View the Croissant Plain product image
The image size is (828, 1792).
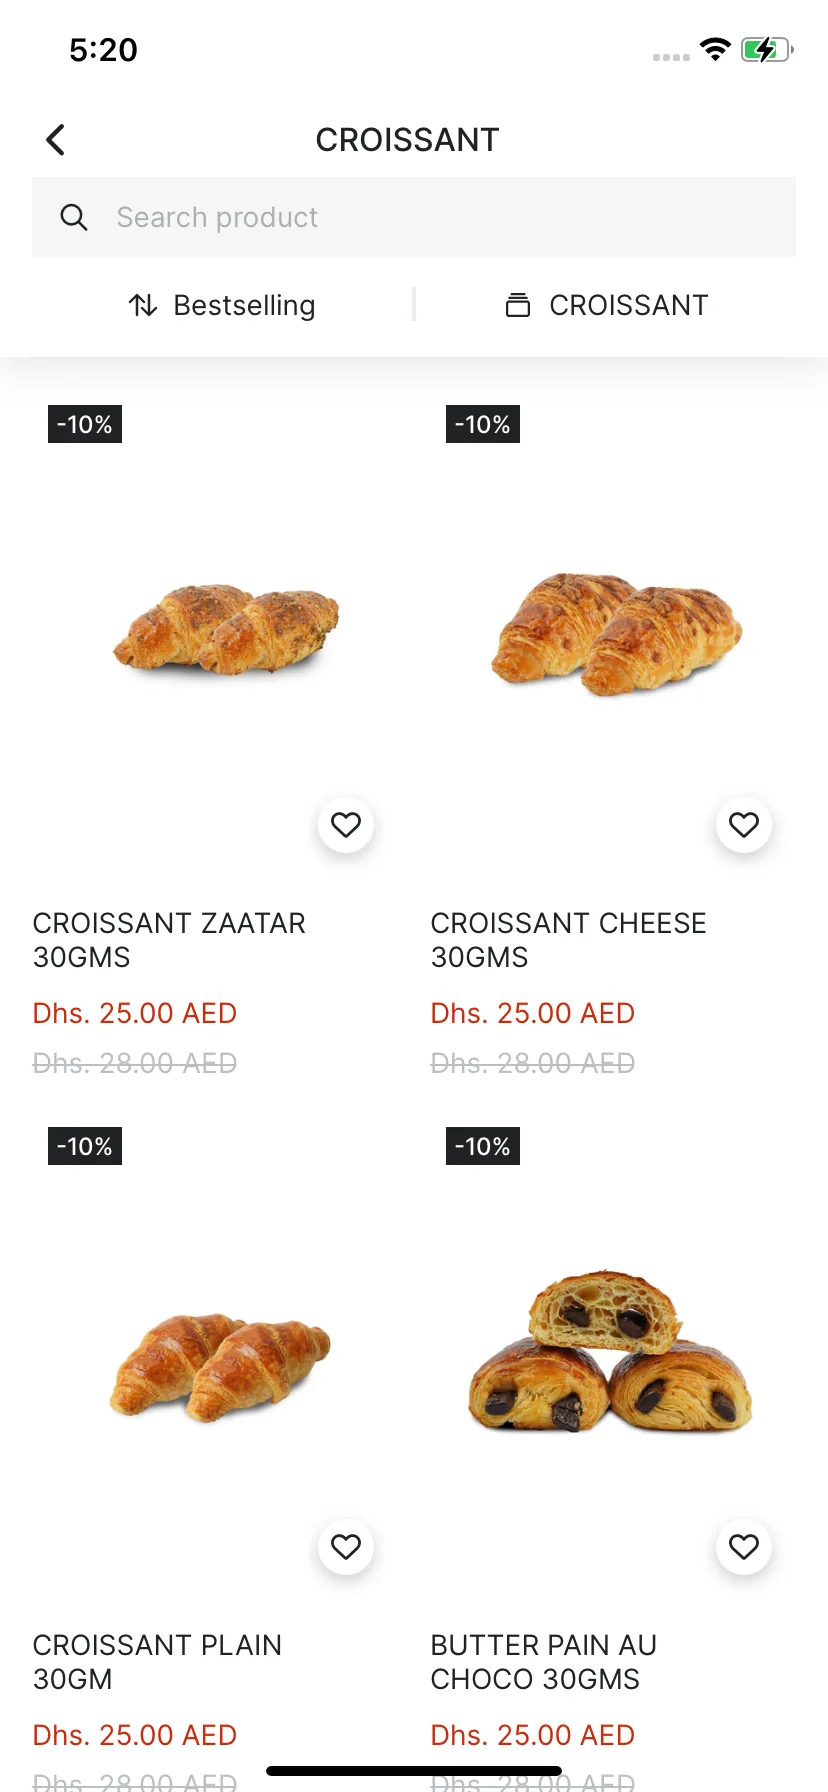pyautogui.click(x=221, y=1367)
